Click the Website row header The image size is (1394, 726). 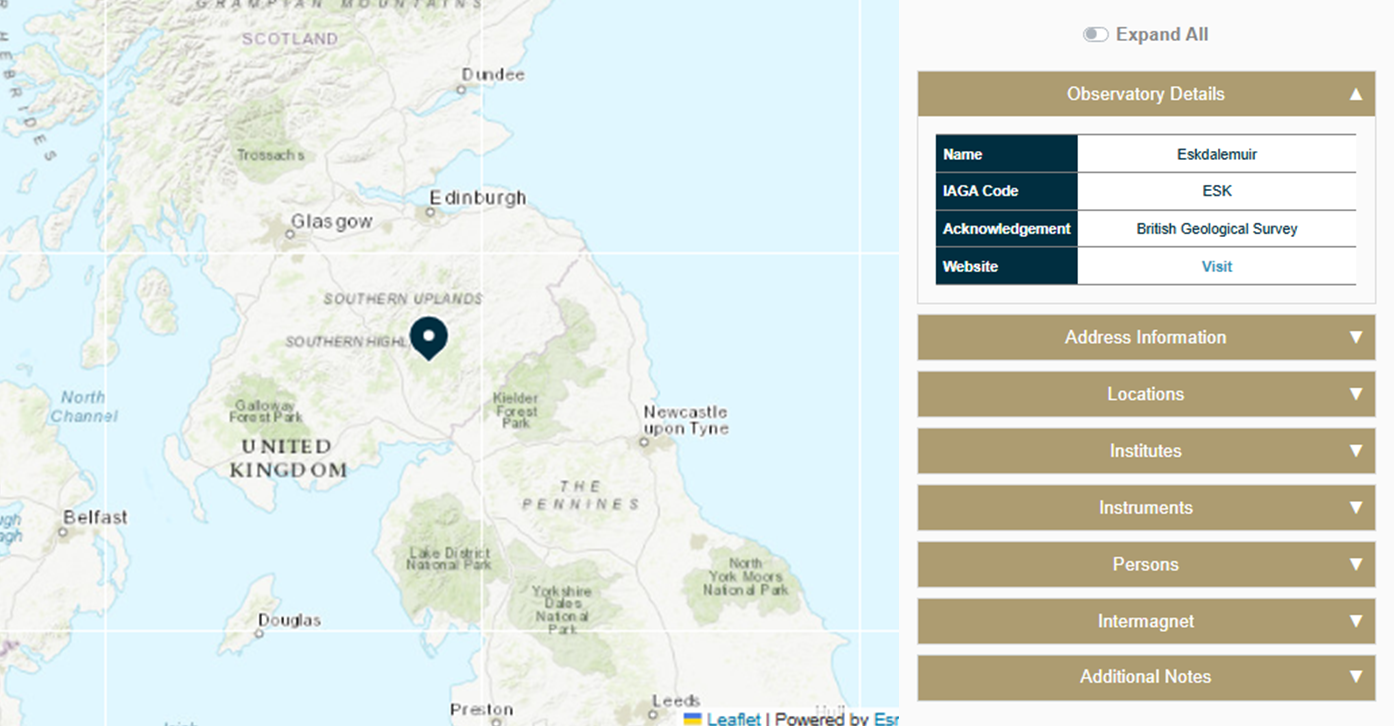[x=1007, y=266]
